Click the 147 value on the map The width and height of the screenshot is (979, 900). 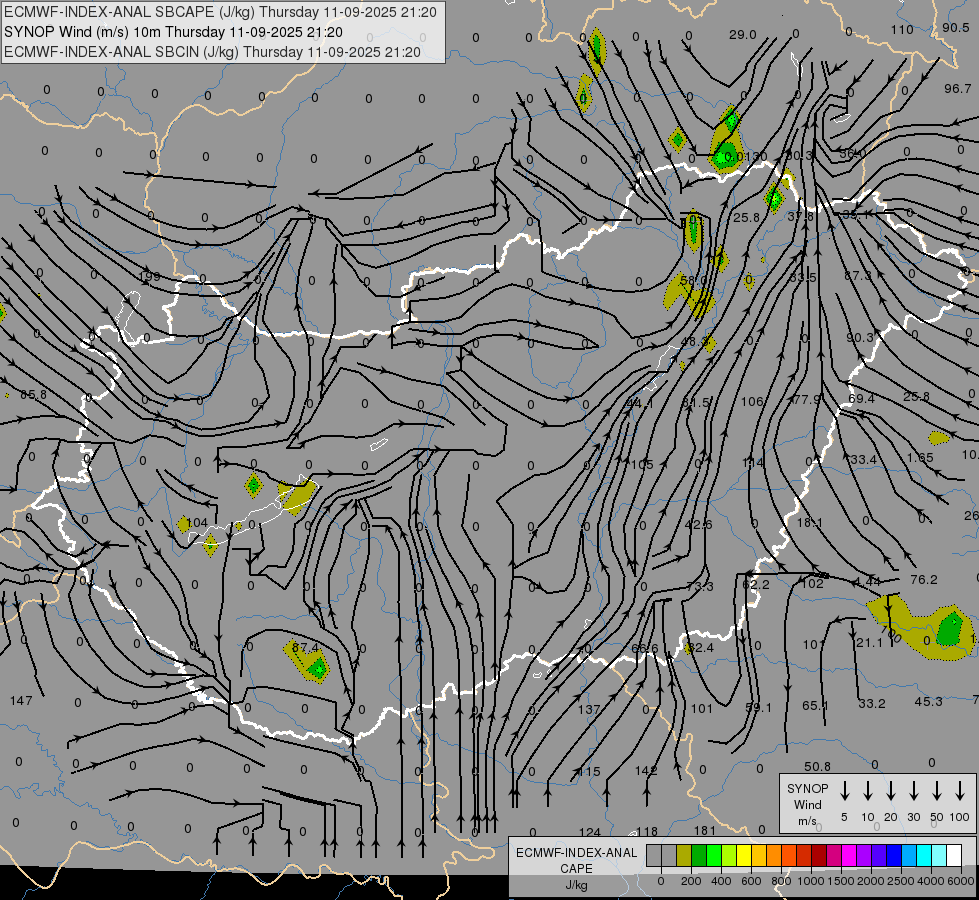(21, 701)
